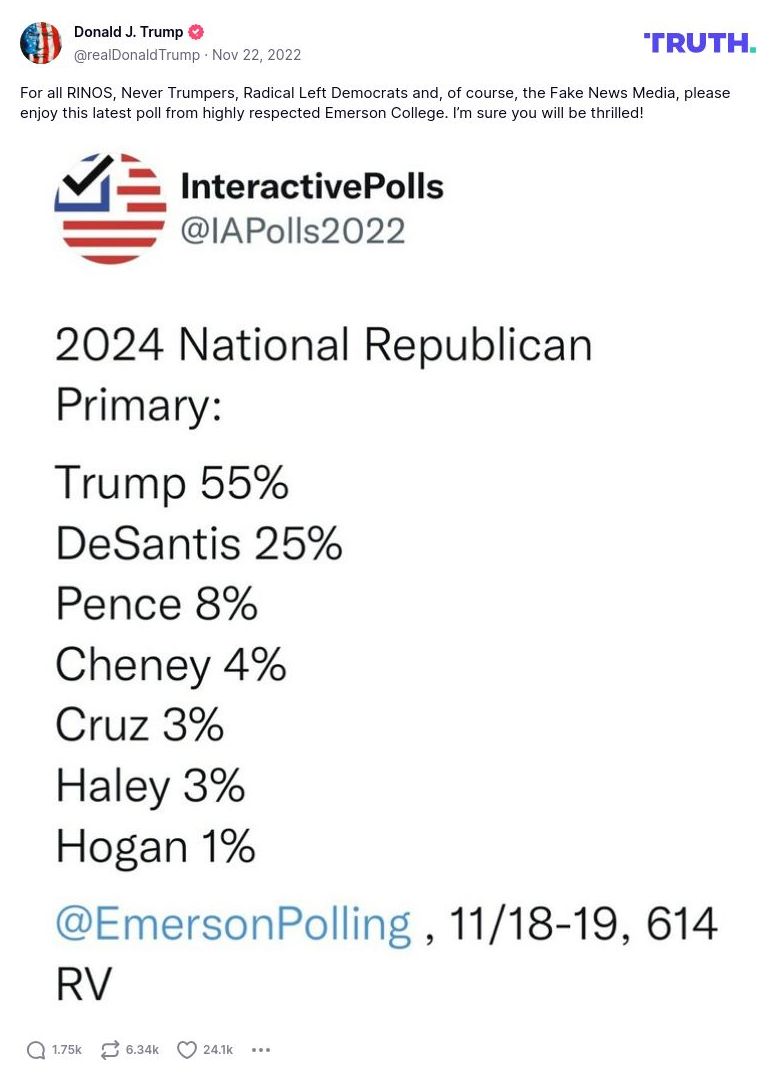The image size is (777, 1080).
Task: Click the 1.75k reply count
Action: pos(67,1049)
